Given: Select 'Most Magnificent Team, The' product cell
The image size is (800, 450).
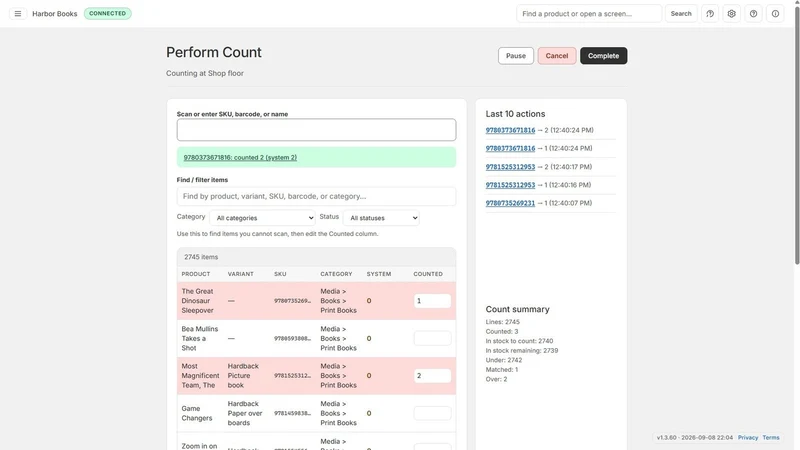Looking at the screenshot, I should (200, 376).
